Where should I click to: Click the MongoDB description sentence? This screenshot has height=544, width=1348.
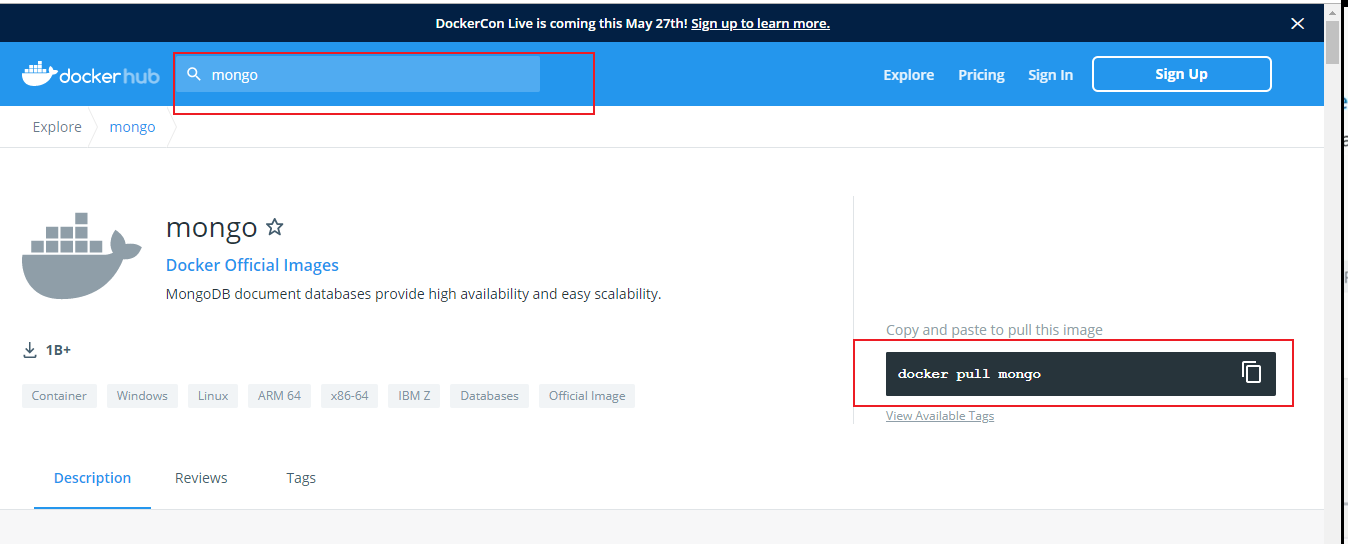tap(414, 294)
